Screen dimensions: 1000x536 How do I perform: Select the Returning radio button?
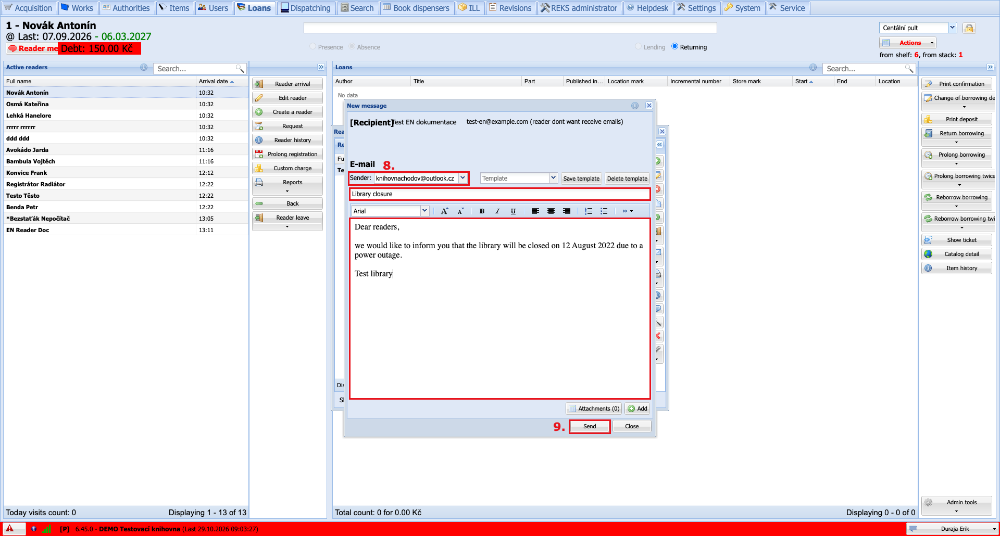[x=675, y=47]
